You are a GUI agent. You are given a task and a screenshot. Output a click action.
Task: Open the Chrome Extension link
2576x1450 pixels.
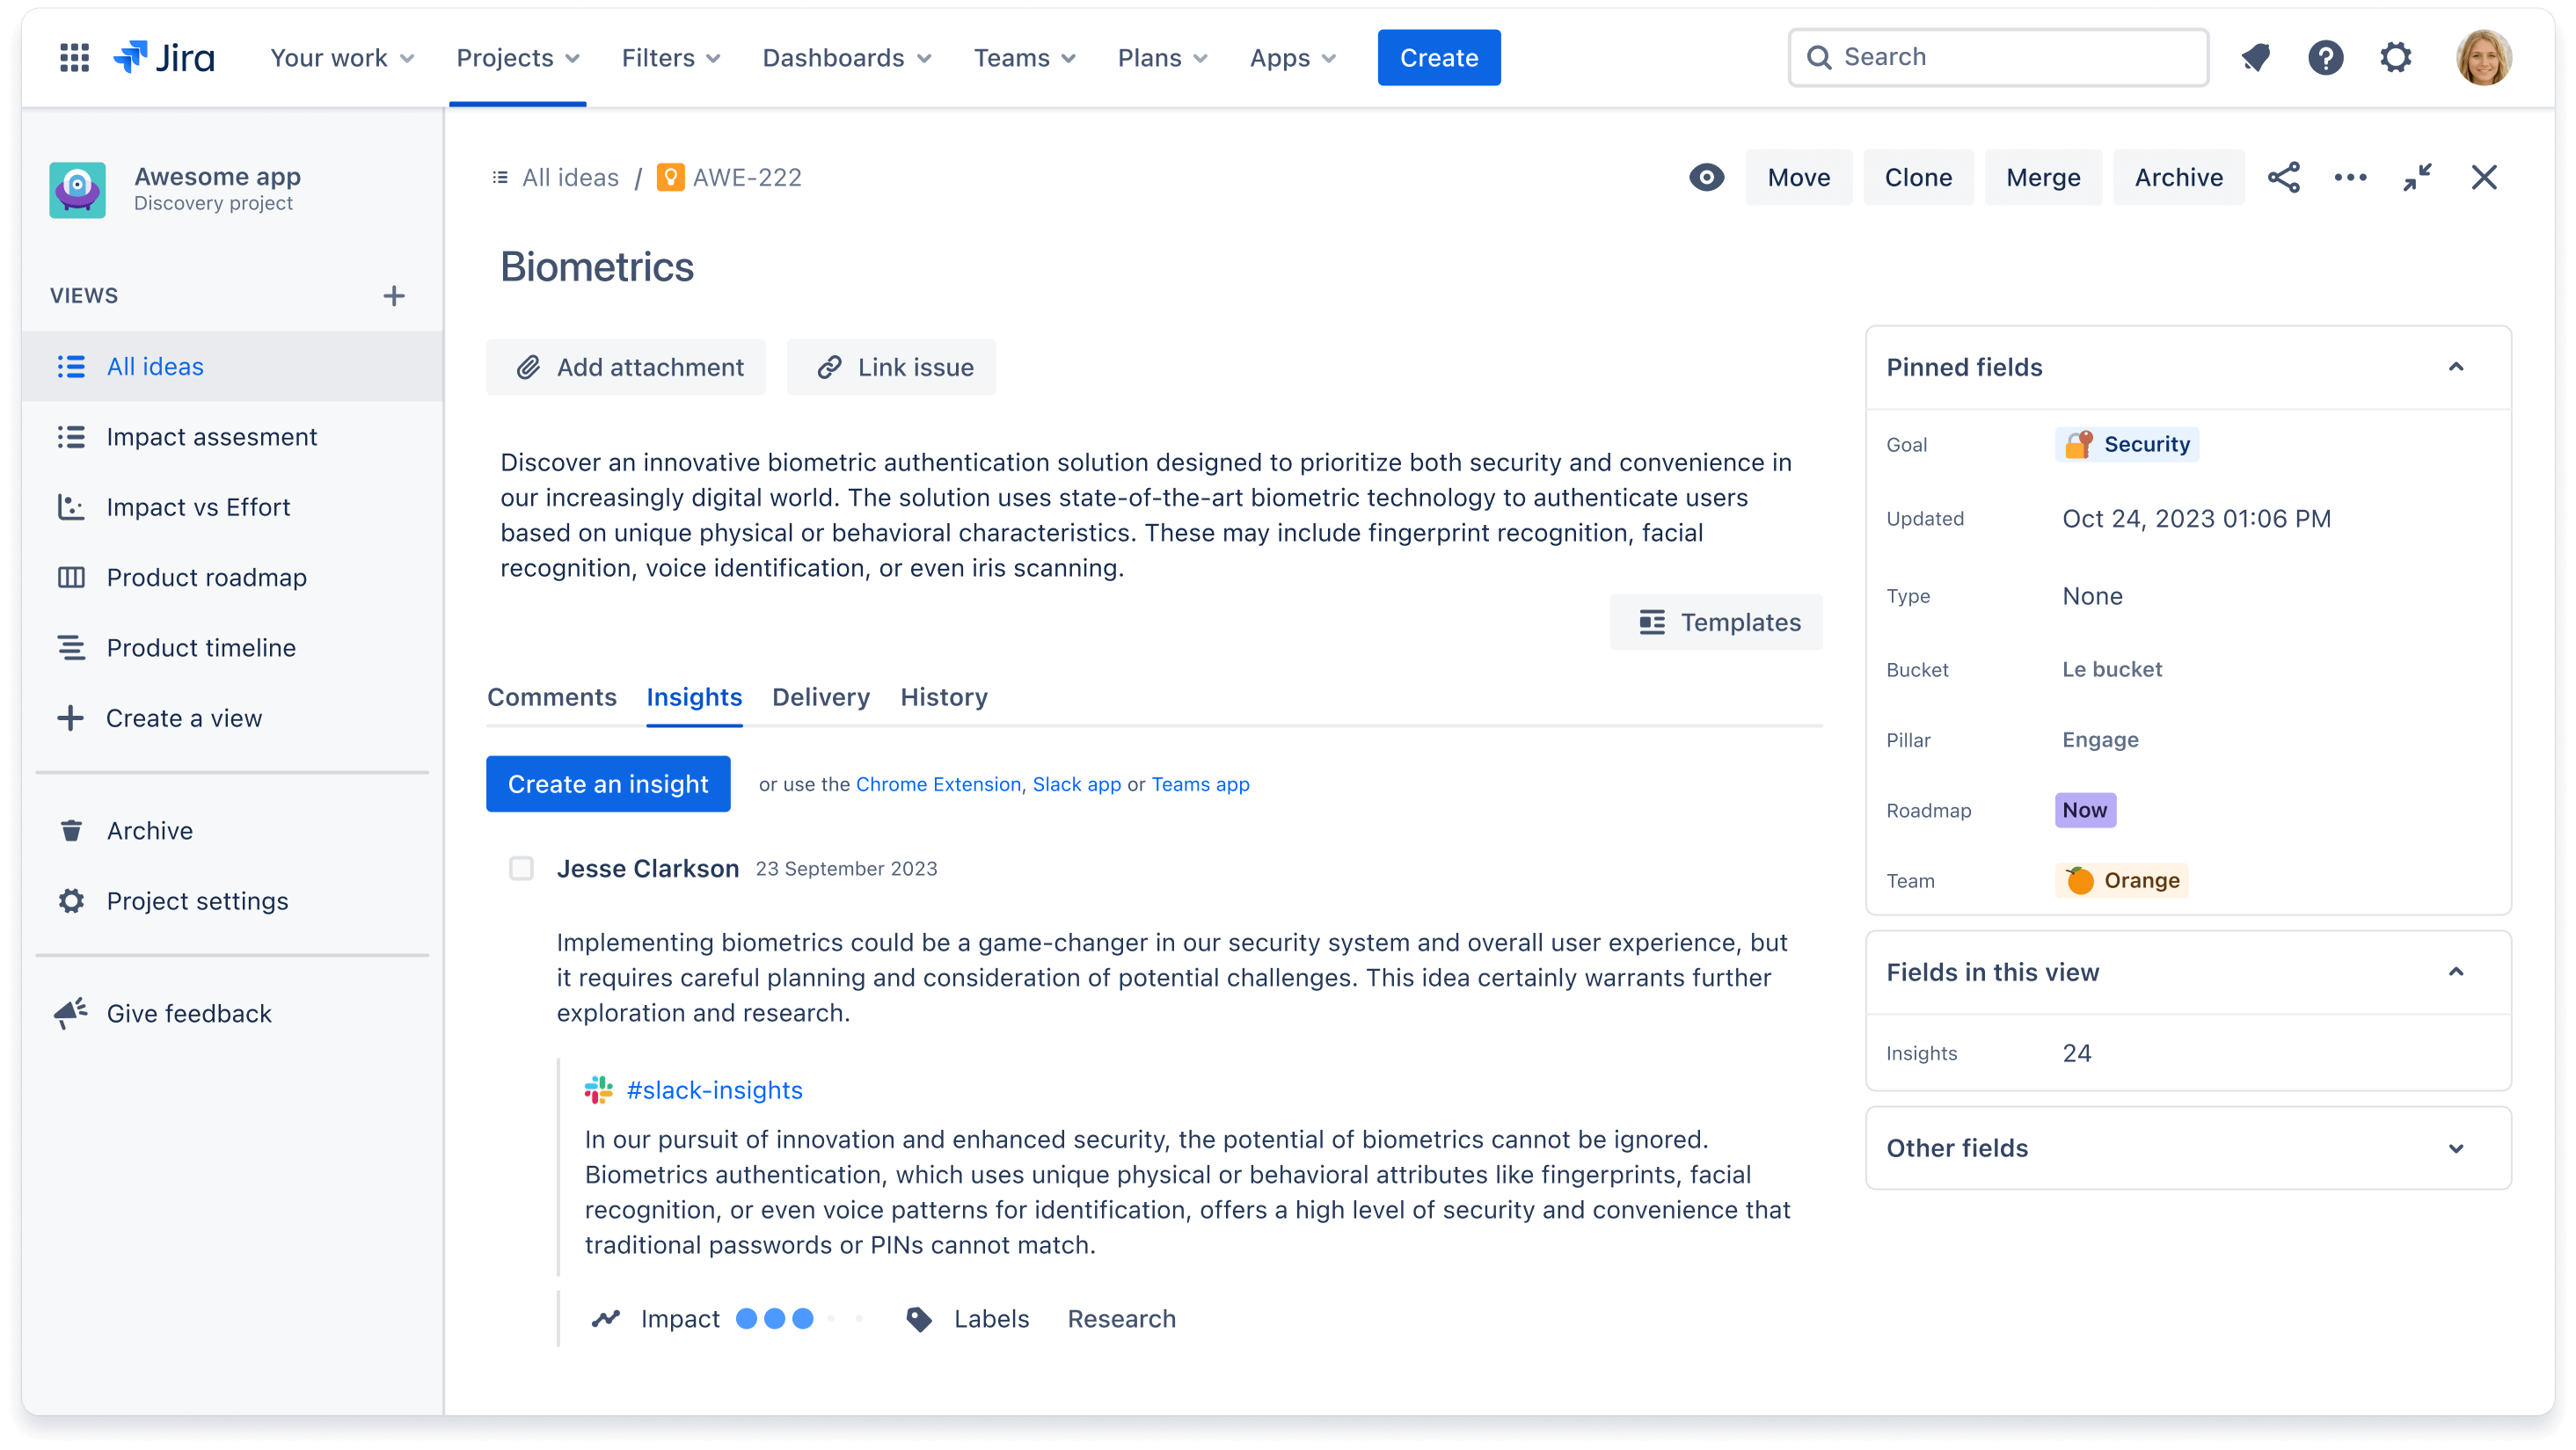pos(936,783)
